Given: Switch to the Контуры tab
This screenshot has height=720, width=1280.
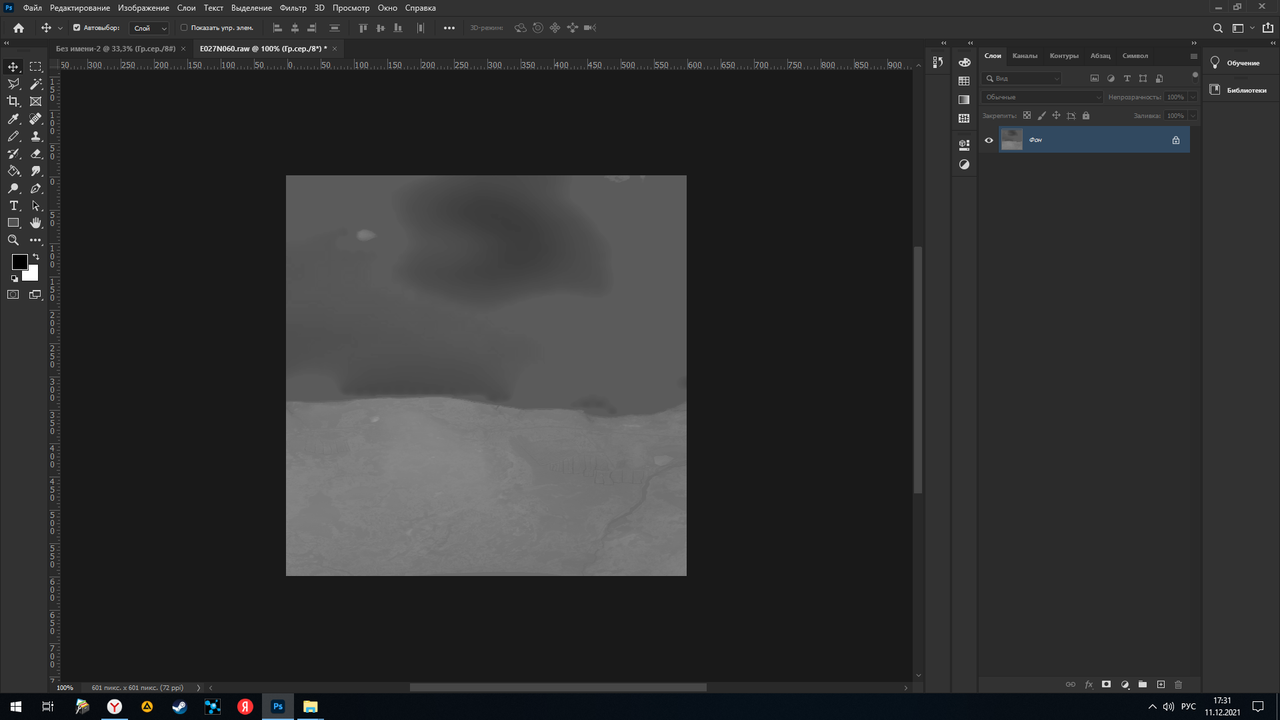Looking at the screenshot, I should (x=1064, y=56).
